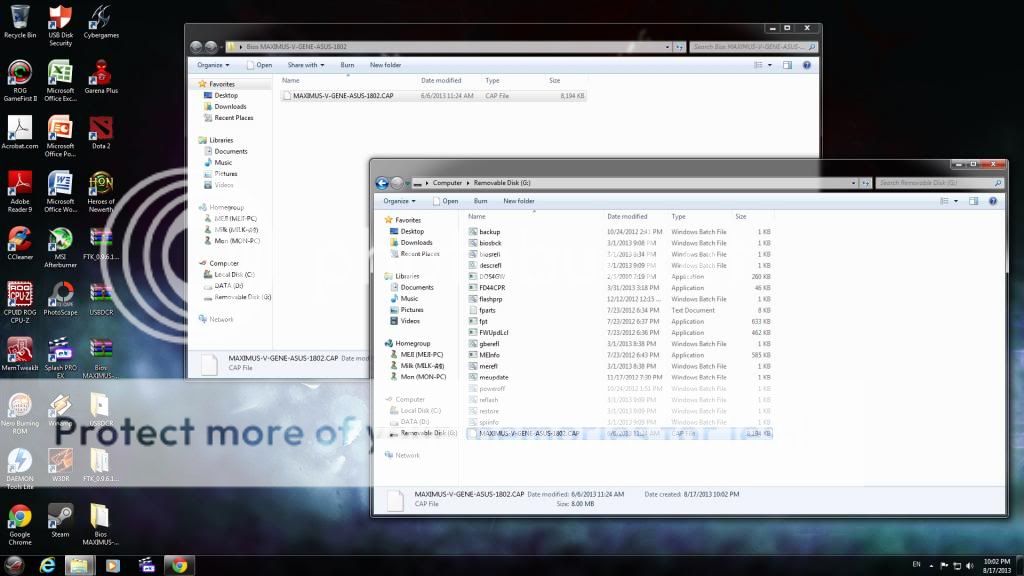The image size is (1024, 576).
Task: Click Internet Explorer in the taskbar
Action: pyautogui.click(x=46, y=565)
